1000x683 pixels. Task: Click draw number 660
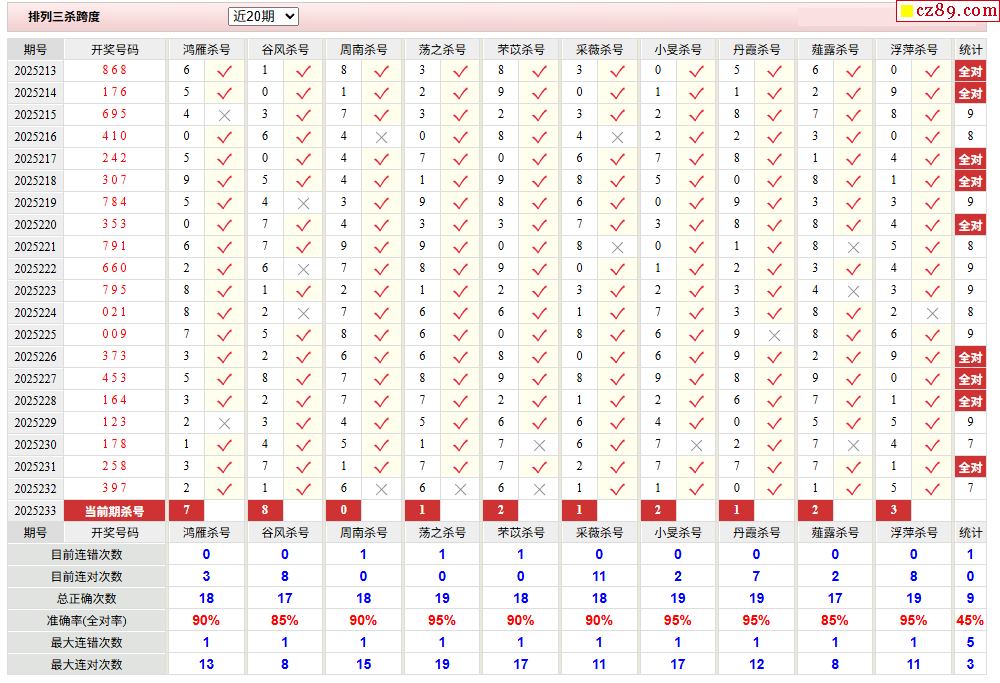pos(115,268)
